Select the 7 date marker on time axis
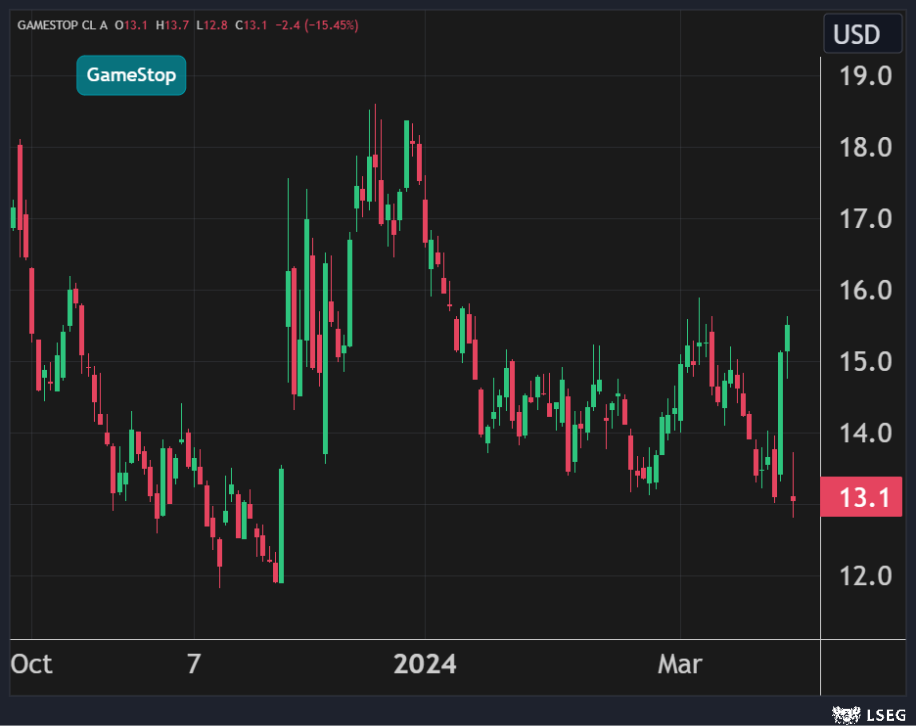 [194, 664]
